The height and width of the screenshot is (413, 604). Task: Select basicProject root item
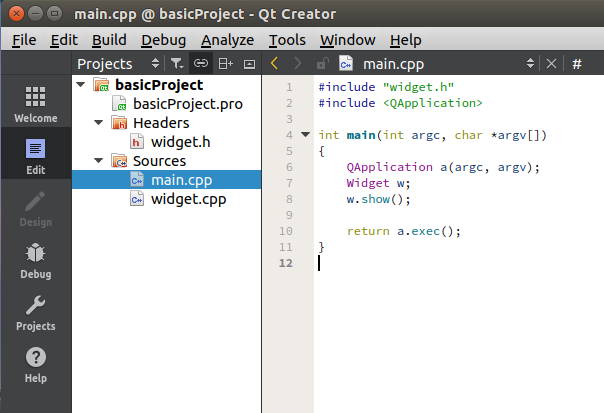point(159,85)
